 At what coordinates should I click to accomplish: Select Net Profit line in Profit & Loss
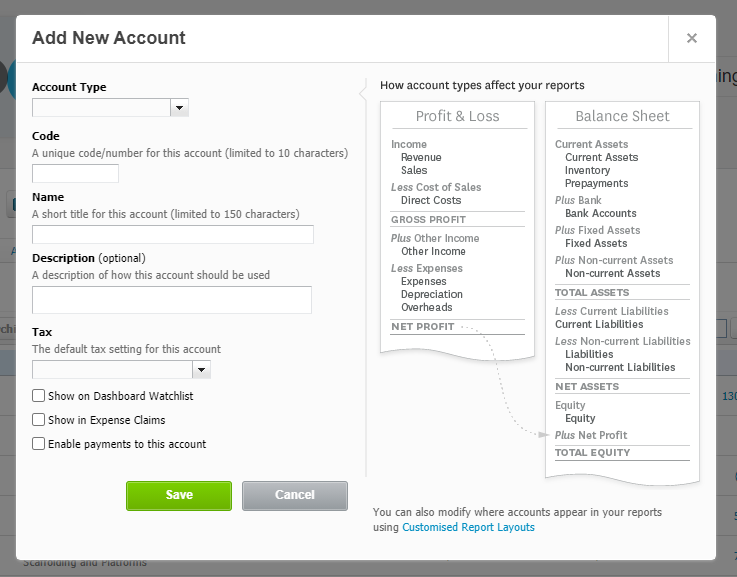423,327
